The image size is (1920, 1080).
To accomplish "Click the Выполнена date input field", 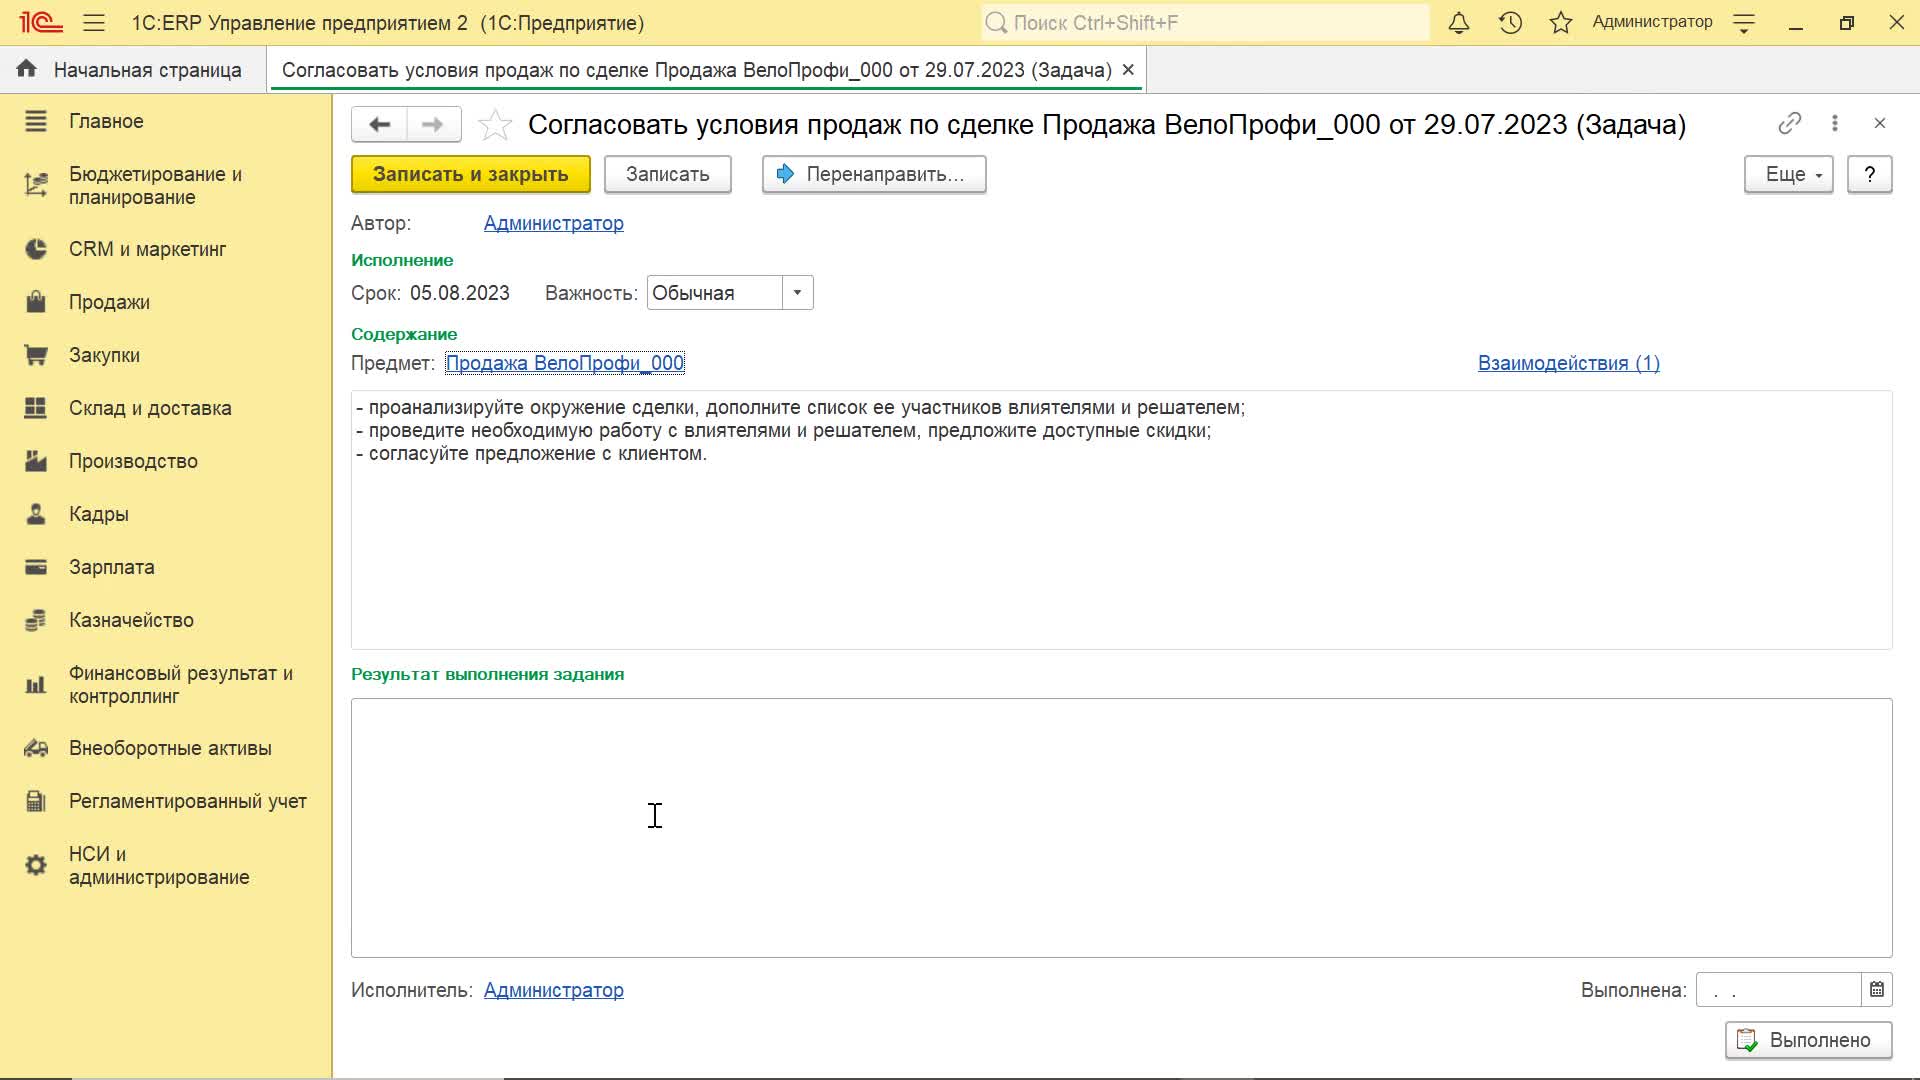I will pos(1779,990).
